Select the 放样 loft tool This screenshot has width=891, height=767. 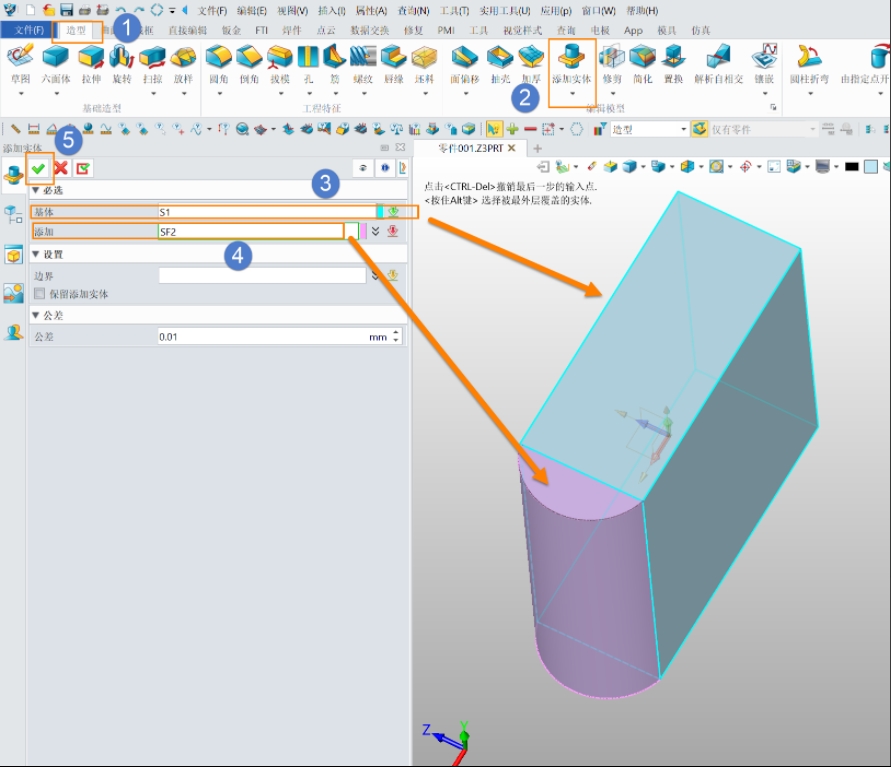[183, 64]
